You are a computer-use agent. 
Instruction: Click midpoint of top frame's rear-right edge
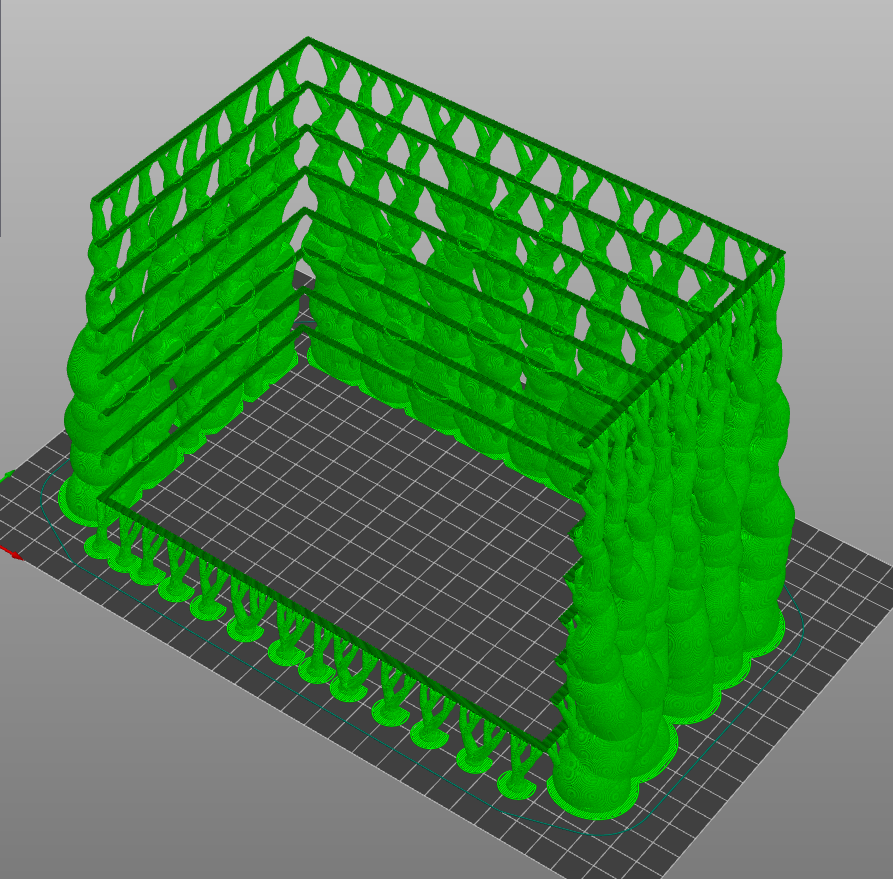(x=545, y=150)
